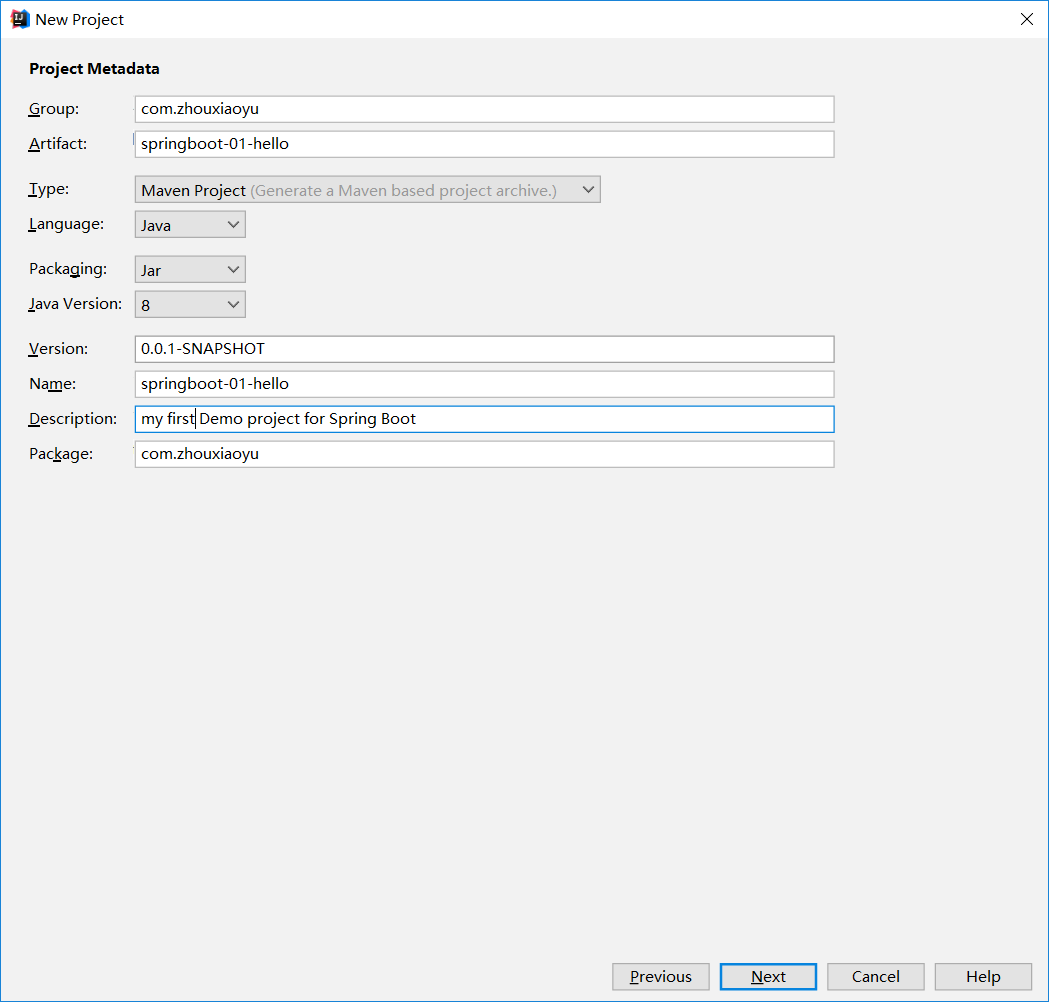Image resolution: width=1049 pixels, height=1002 pixels.
Task: Click the Package: label
Action: tap(61, 454)
